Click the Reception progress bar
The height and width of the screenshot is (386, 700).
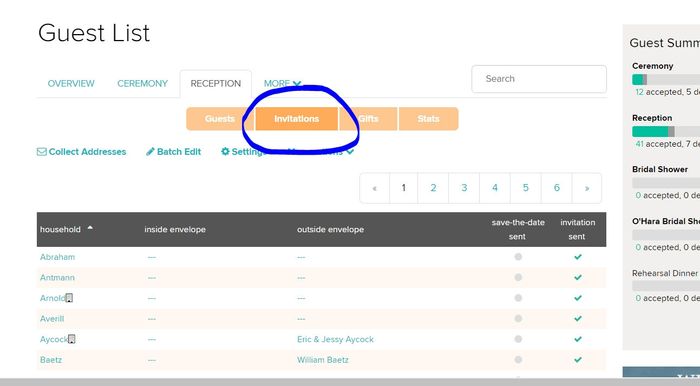click(x=666, y=131)
